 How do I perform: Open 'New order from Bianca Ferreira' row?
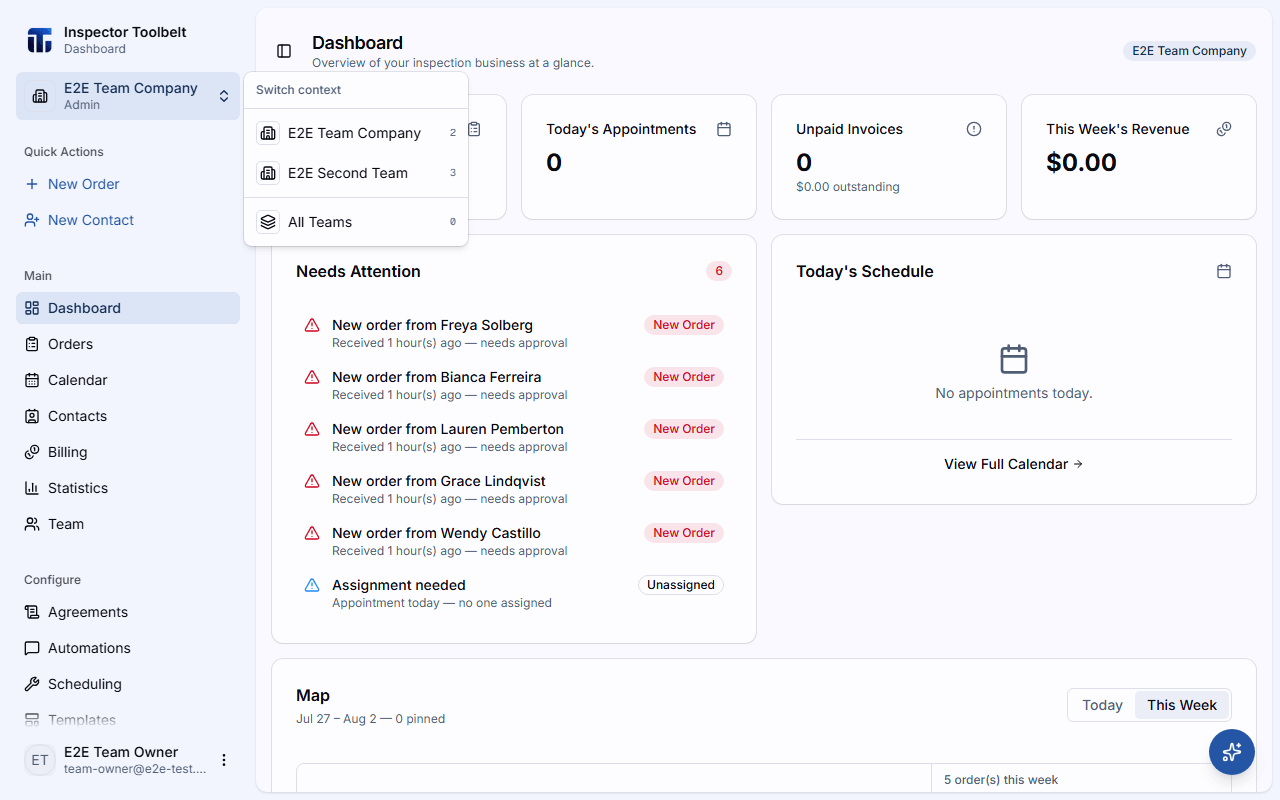pos(514,386)
